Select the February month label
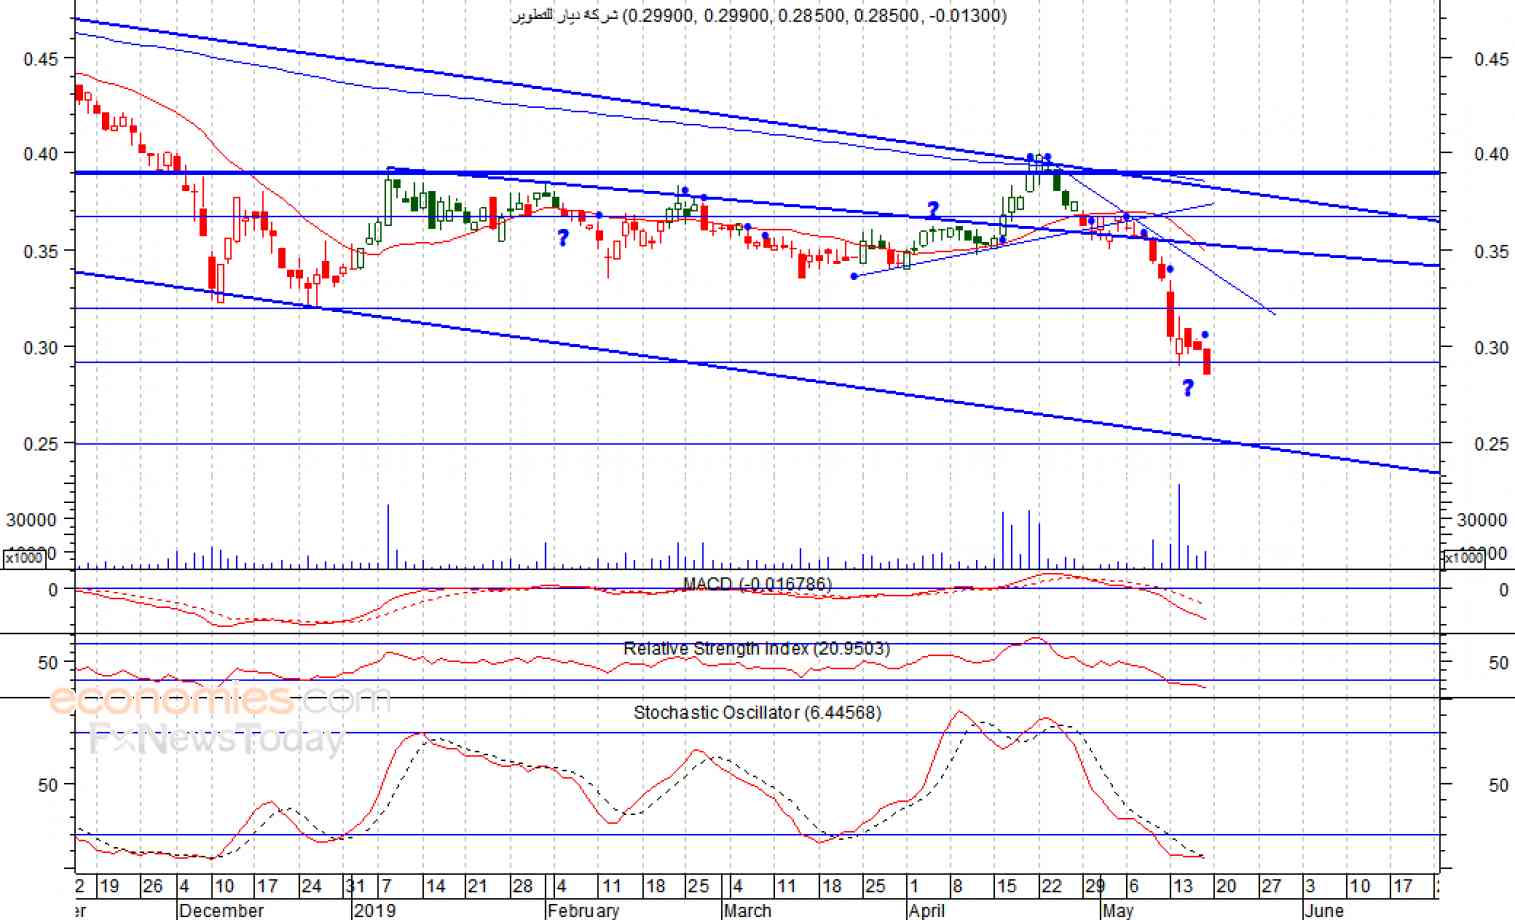The width and height of the screenshot is (1515, 920). tap(583, 910)
